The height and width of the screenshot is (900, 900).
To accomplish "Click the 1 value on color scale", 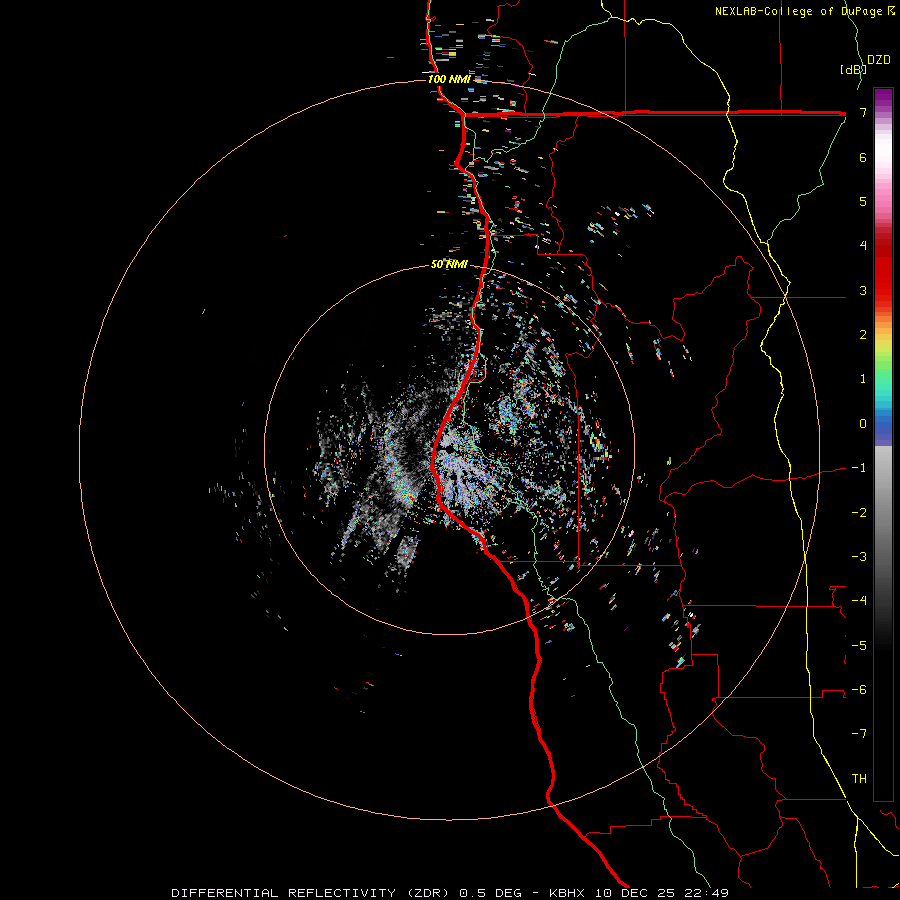I will 863,379.
